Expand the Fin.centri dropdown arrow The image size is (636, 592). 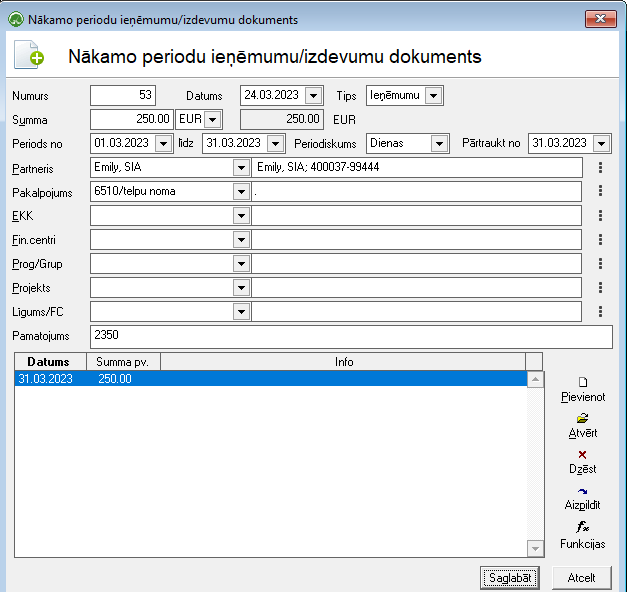(x=241, y=240)
